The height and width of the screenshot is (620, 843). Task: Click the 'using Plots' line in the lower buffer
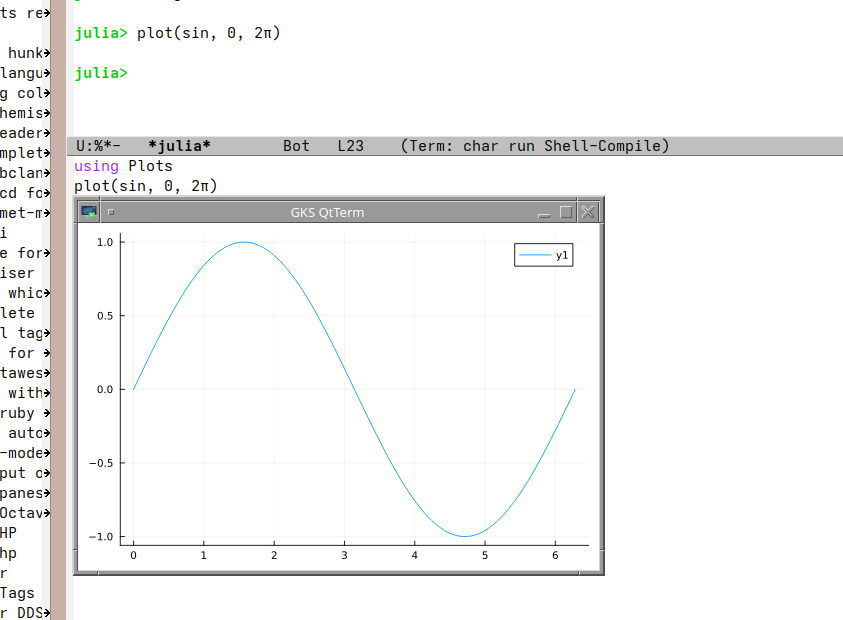coord(123,166)
